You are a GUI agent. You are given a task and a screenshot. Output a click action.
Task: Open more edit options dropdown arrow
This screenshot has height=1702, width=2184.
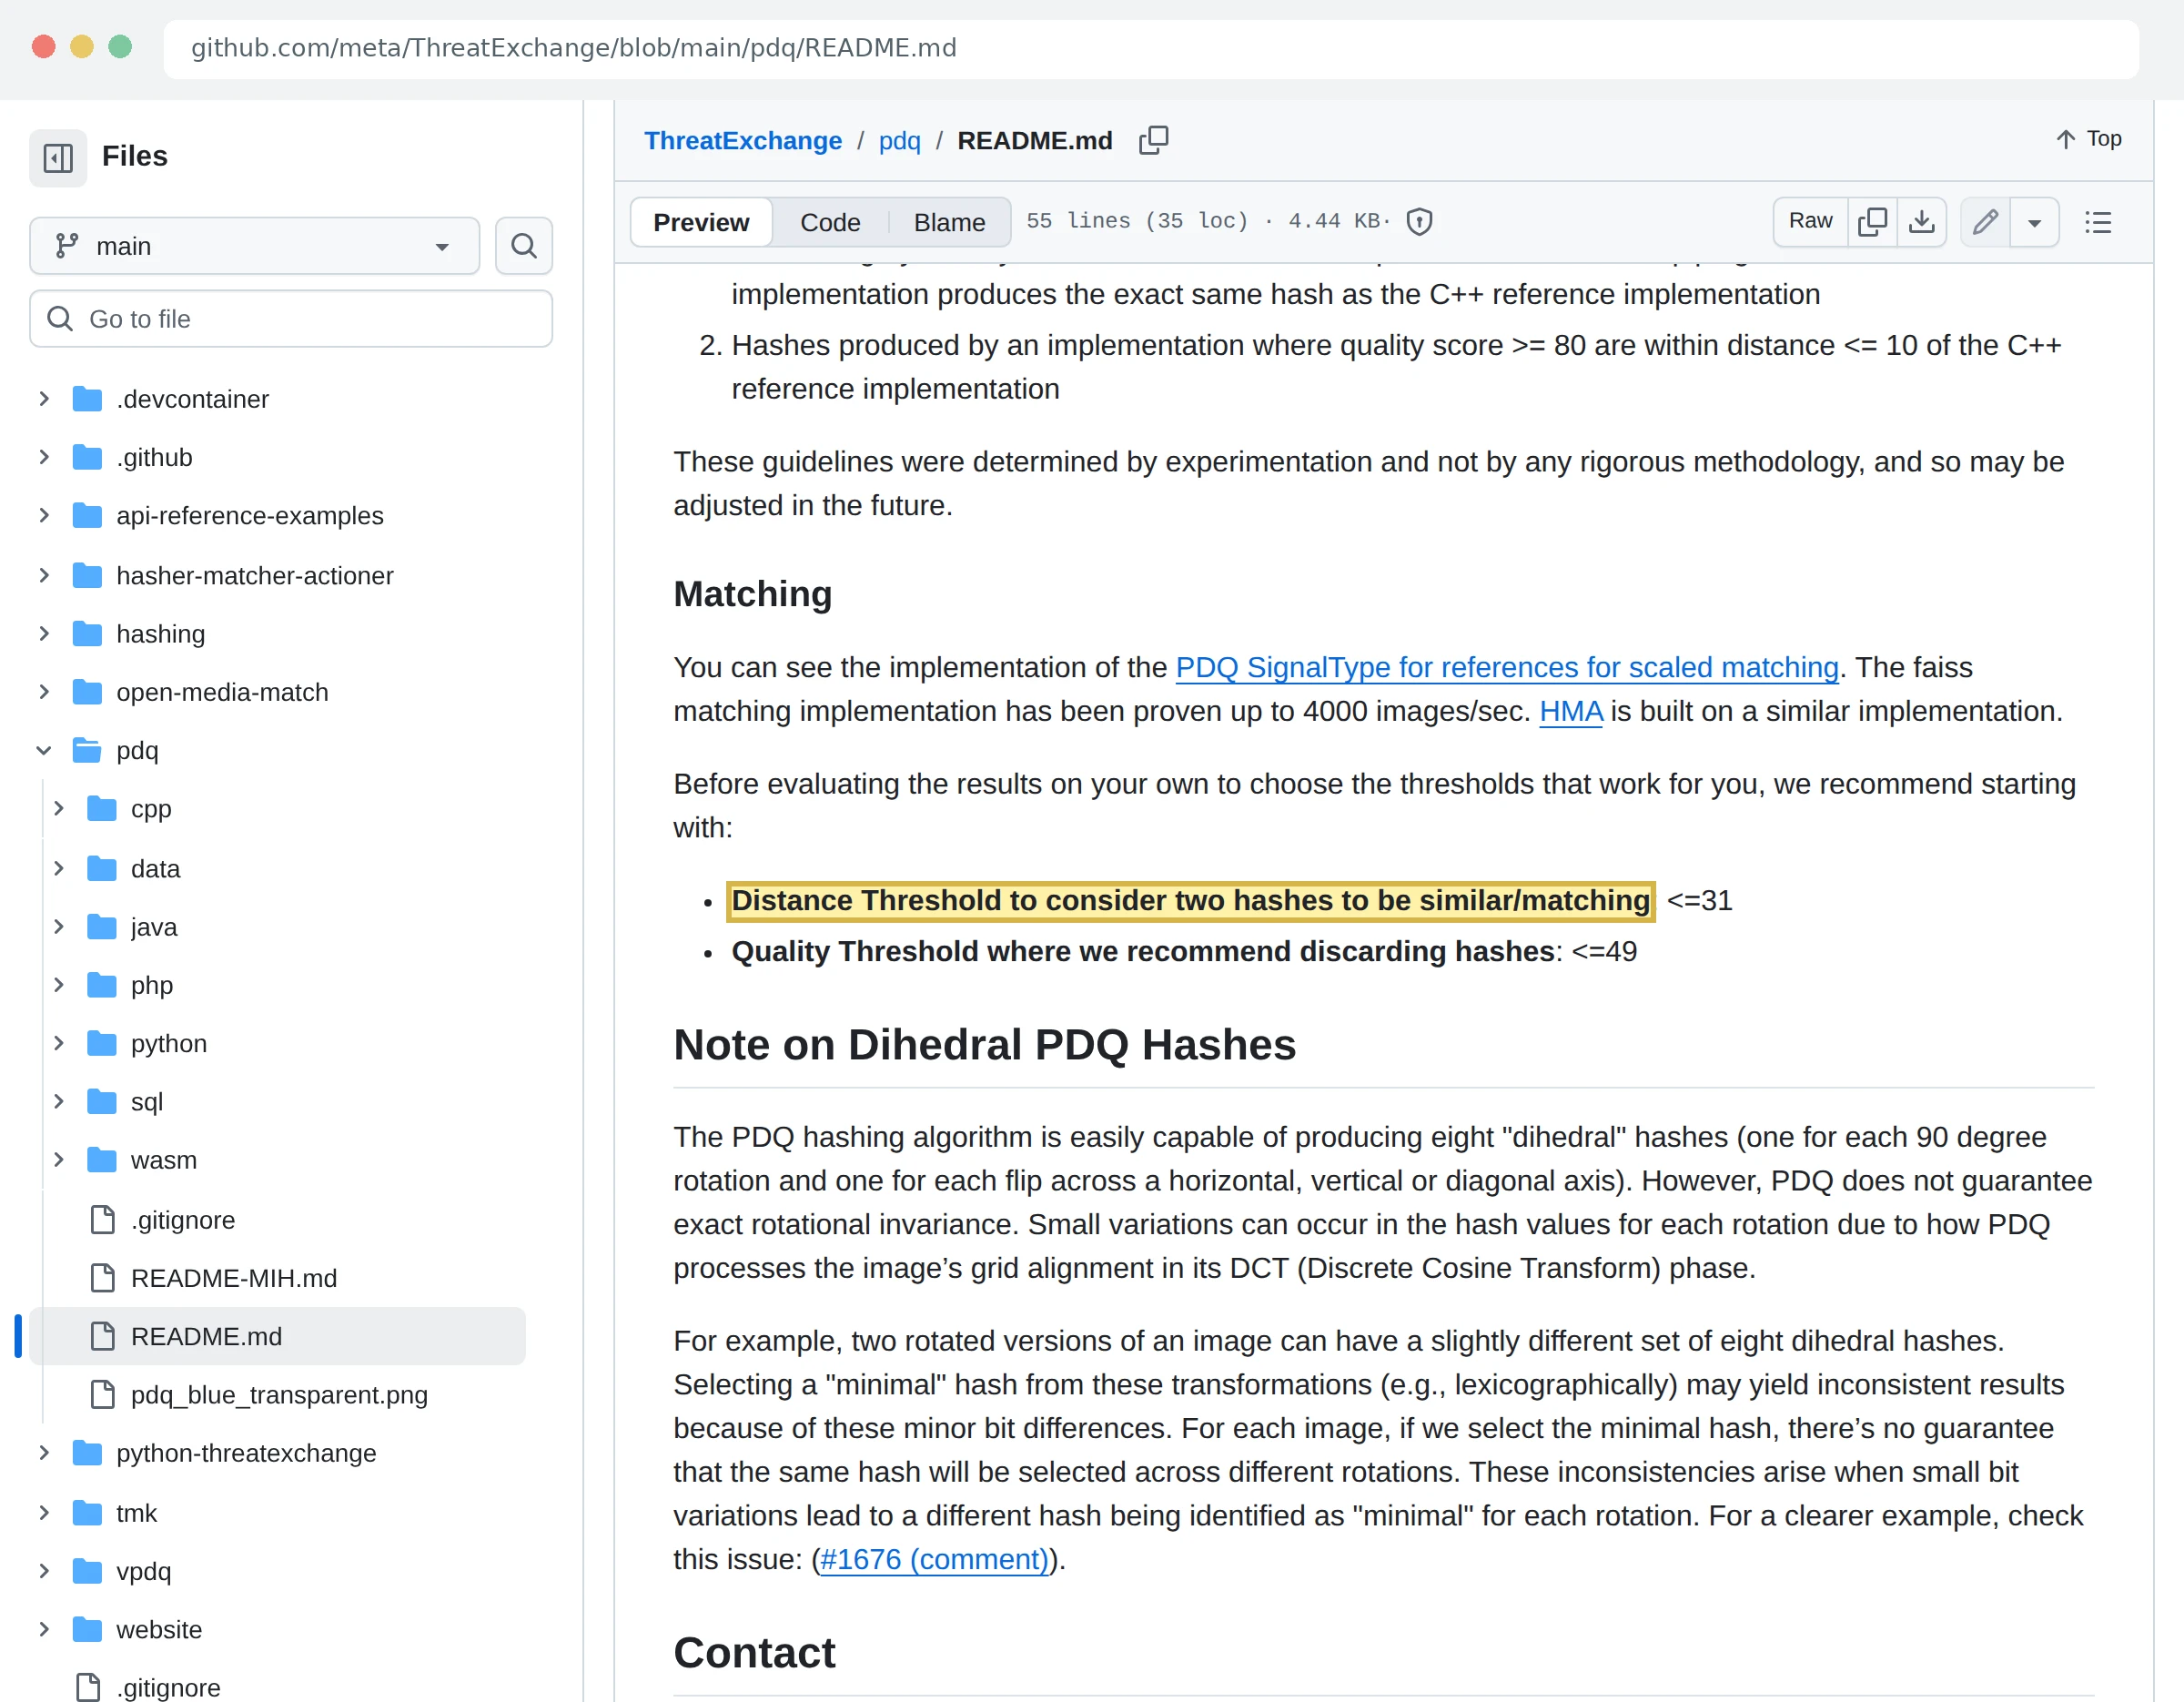pos(2034,222)
